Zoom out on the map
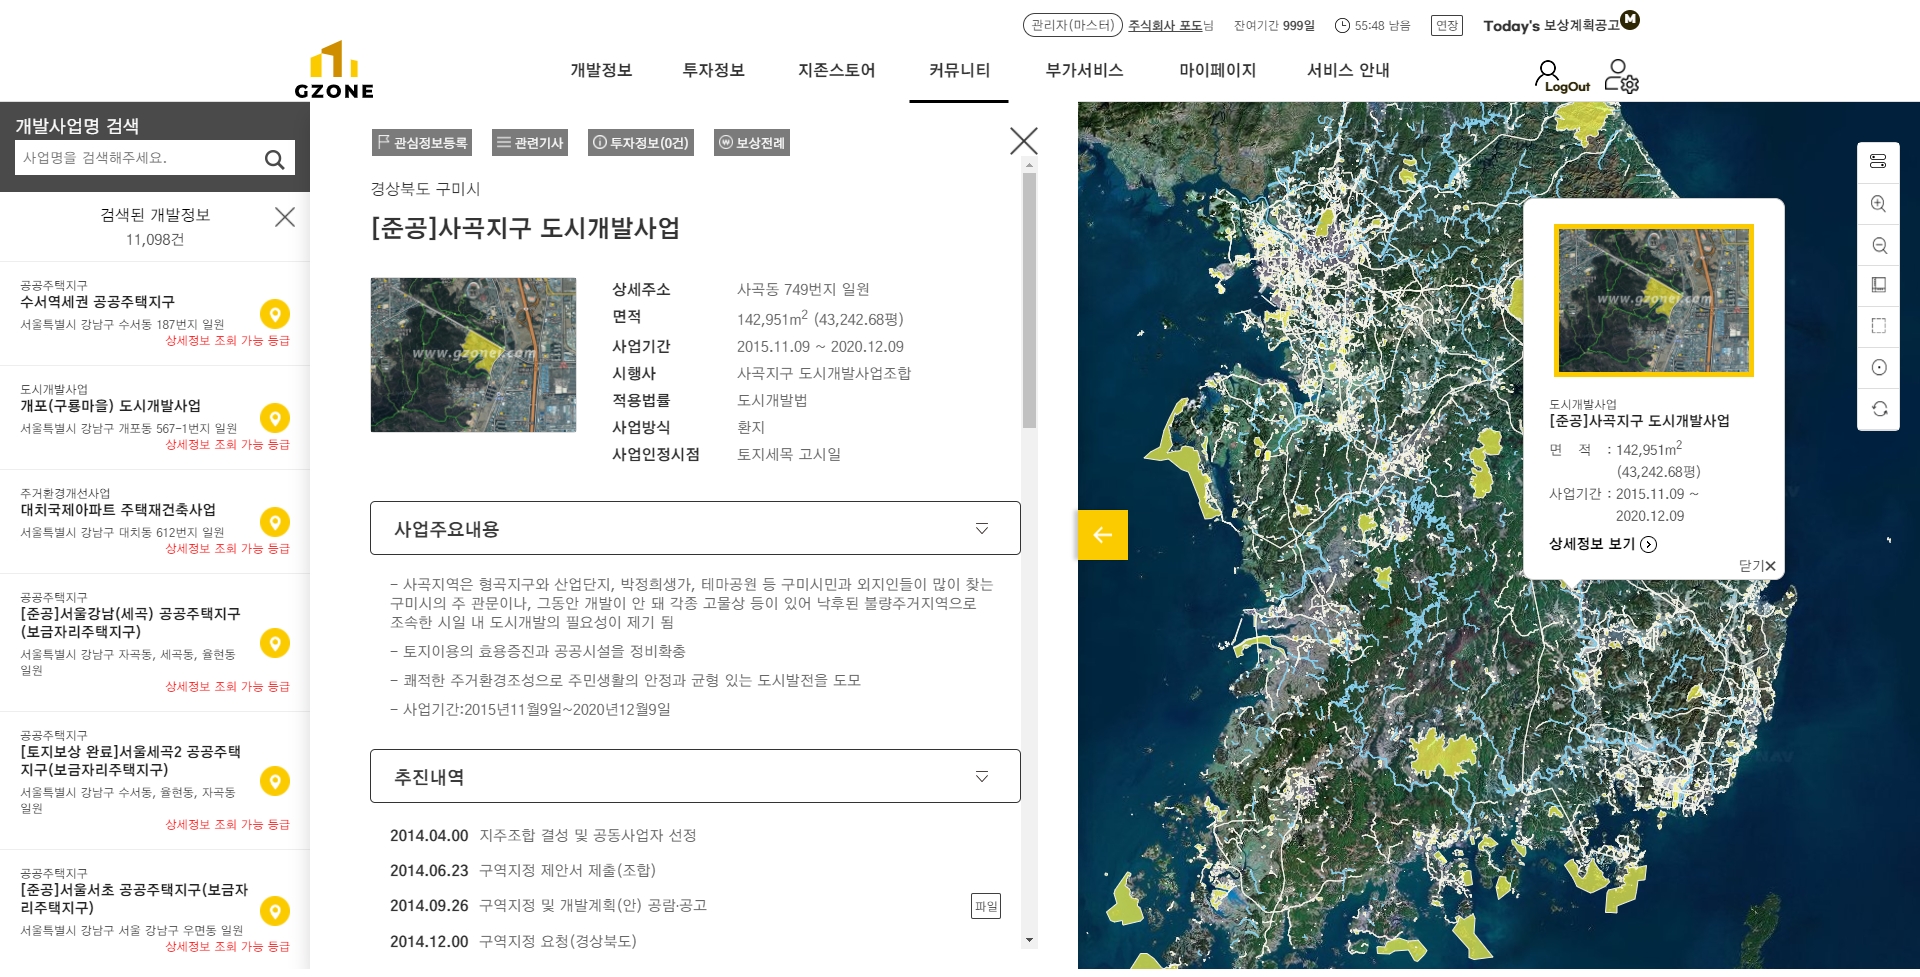Viewport: 1920px width, 977px height. tap(1878, 245)
